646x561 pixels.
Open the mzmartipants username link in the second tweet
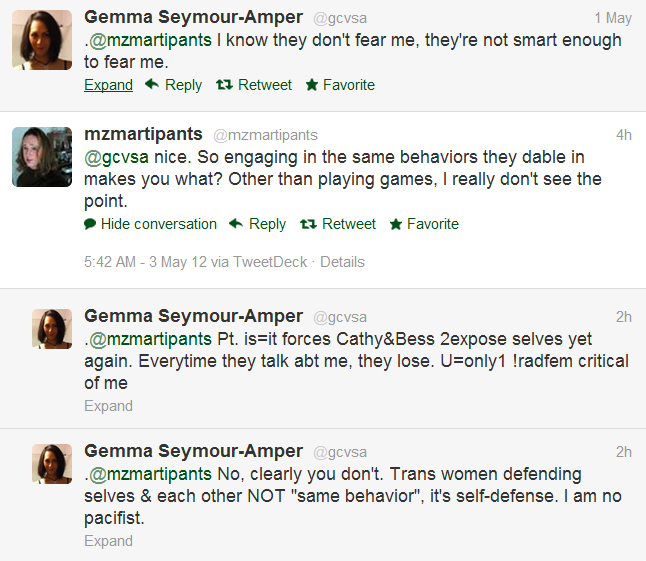point(144,135)
